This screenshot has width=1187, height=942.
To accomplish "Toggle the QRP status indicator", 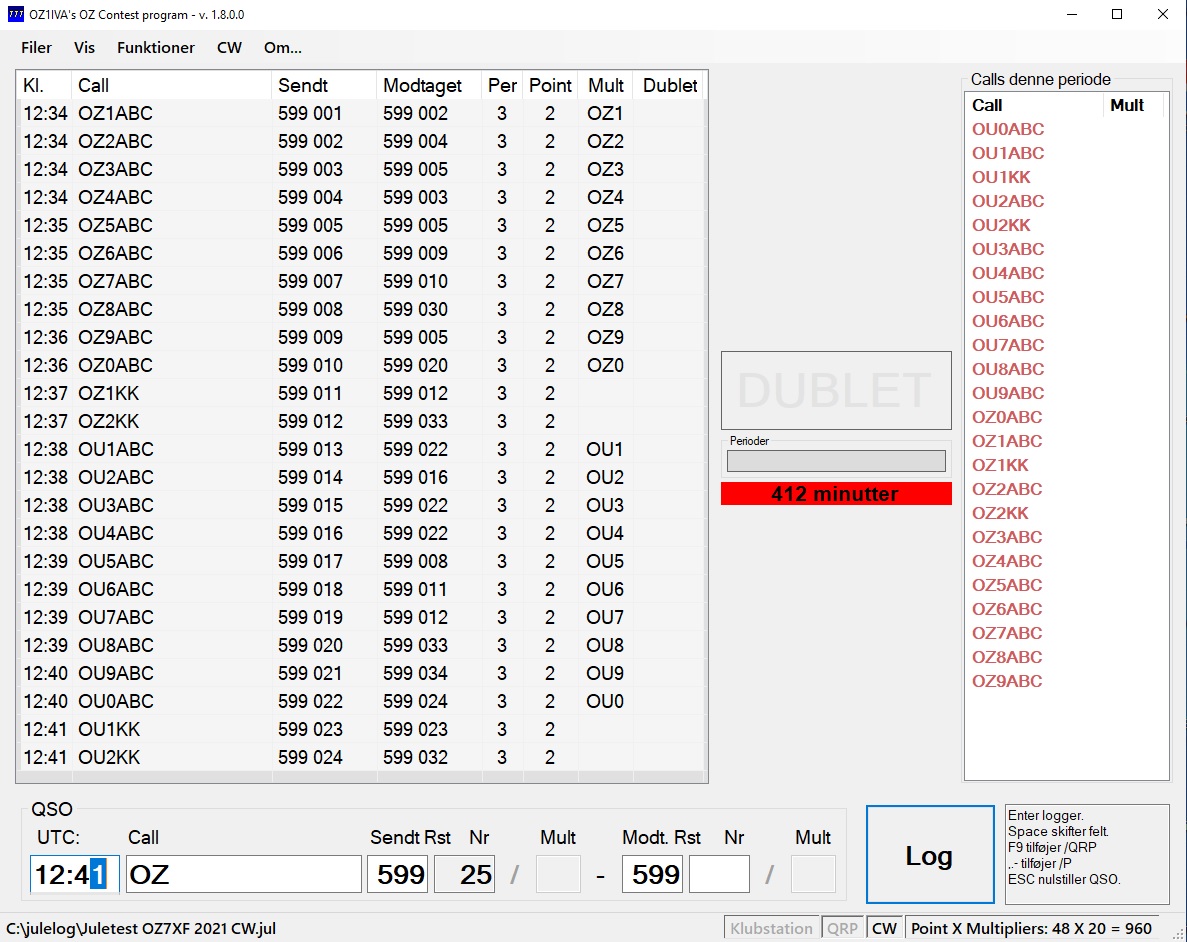I will coord(842,928).
